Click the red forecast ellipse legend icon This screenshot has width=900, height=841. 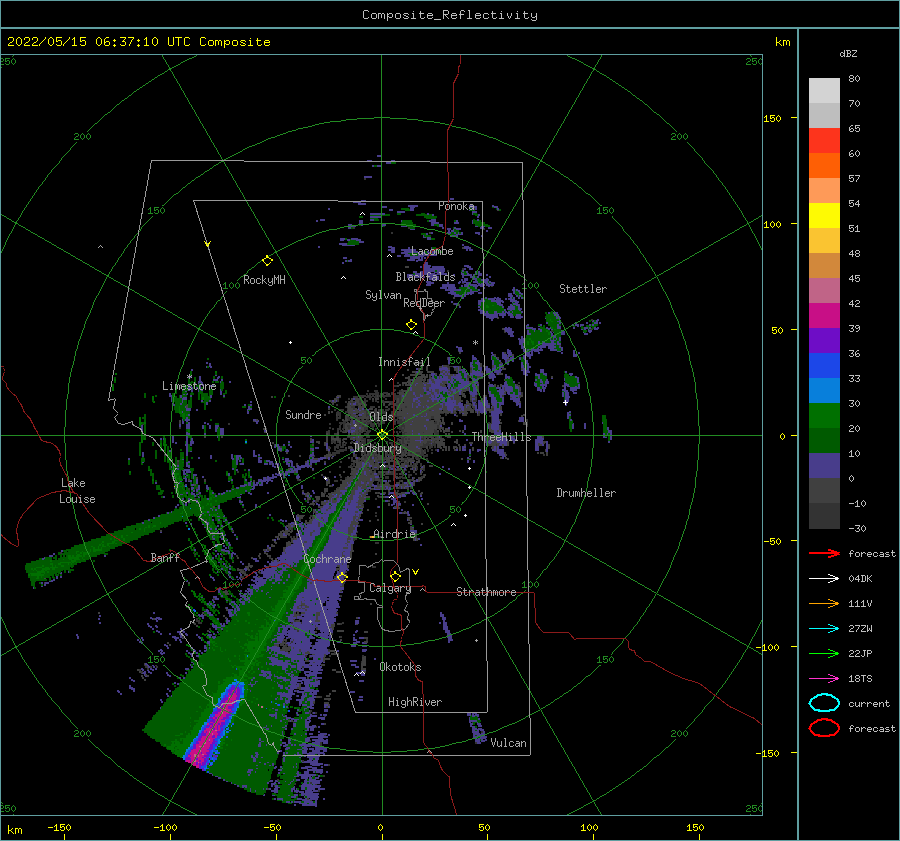tap(824, 728)
